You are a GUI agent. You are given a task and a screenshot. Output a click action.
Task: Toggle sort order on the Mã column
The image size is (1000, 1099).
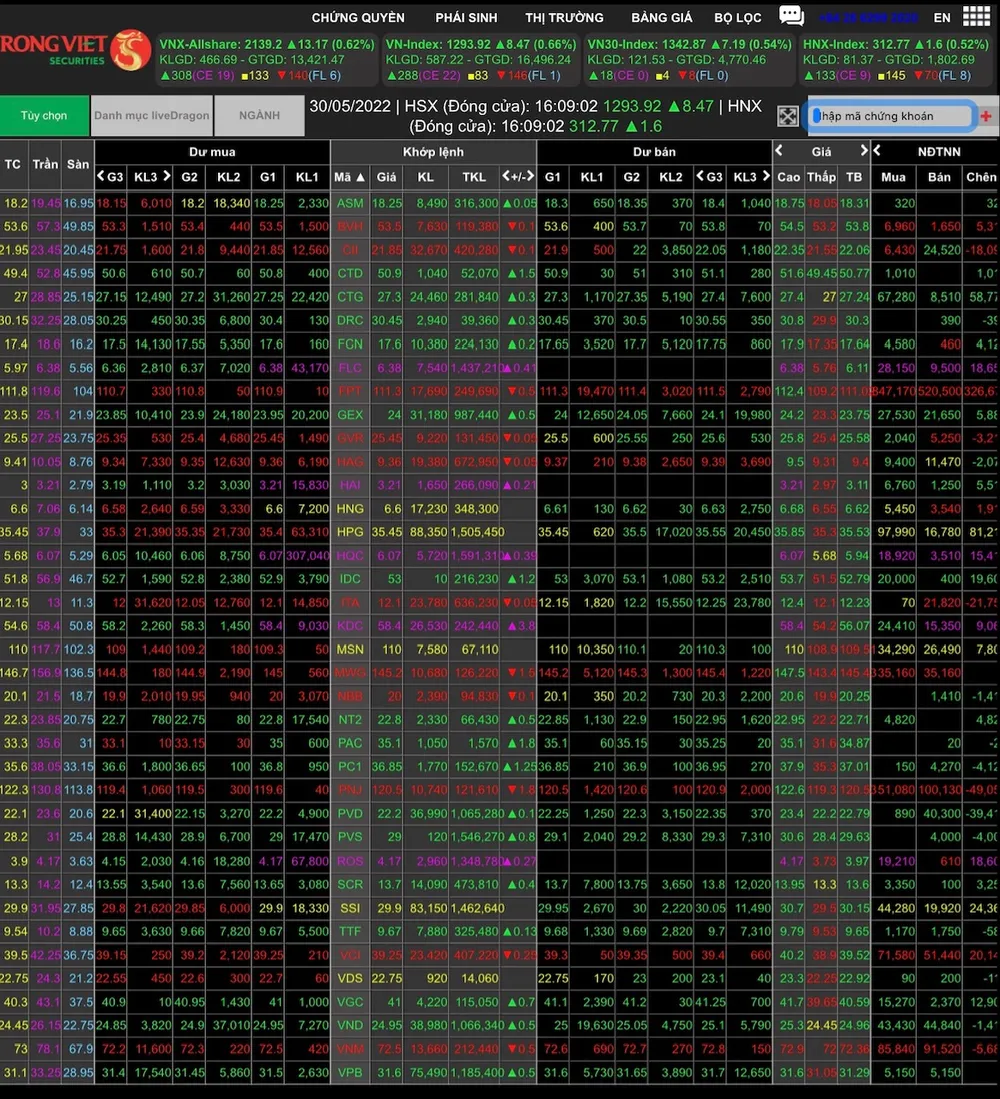click(x=349, y=177)
